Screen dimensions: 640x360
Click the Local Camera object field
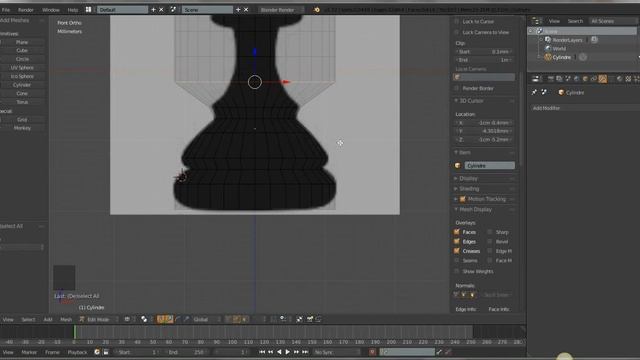pyautogui.click(x=484, y=77)
